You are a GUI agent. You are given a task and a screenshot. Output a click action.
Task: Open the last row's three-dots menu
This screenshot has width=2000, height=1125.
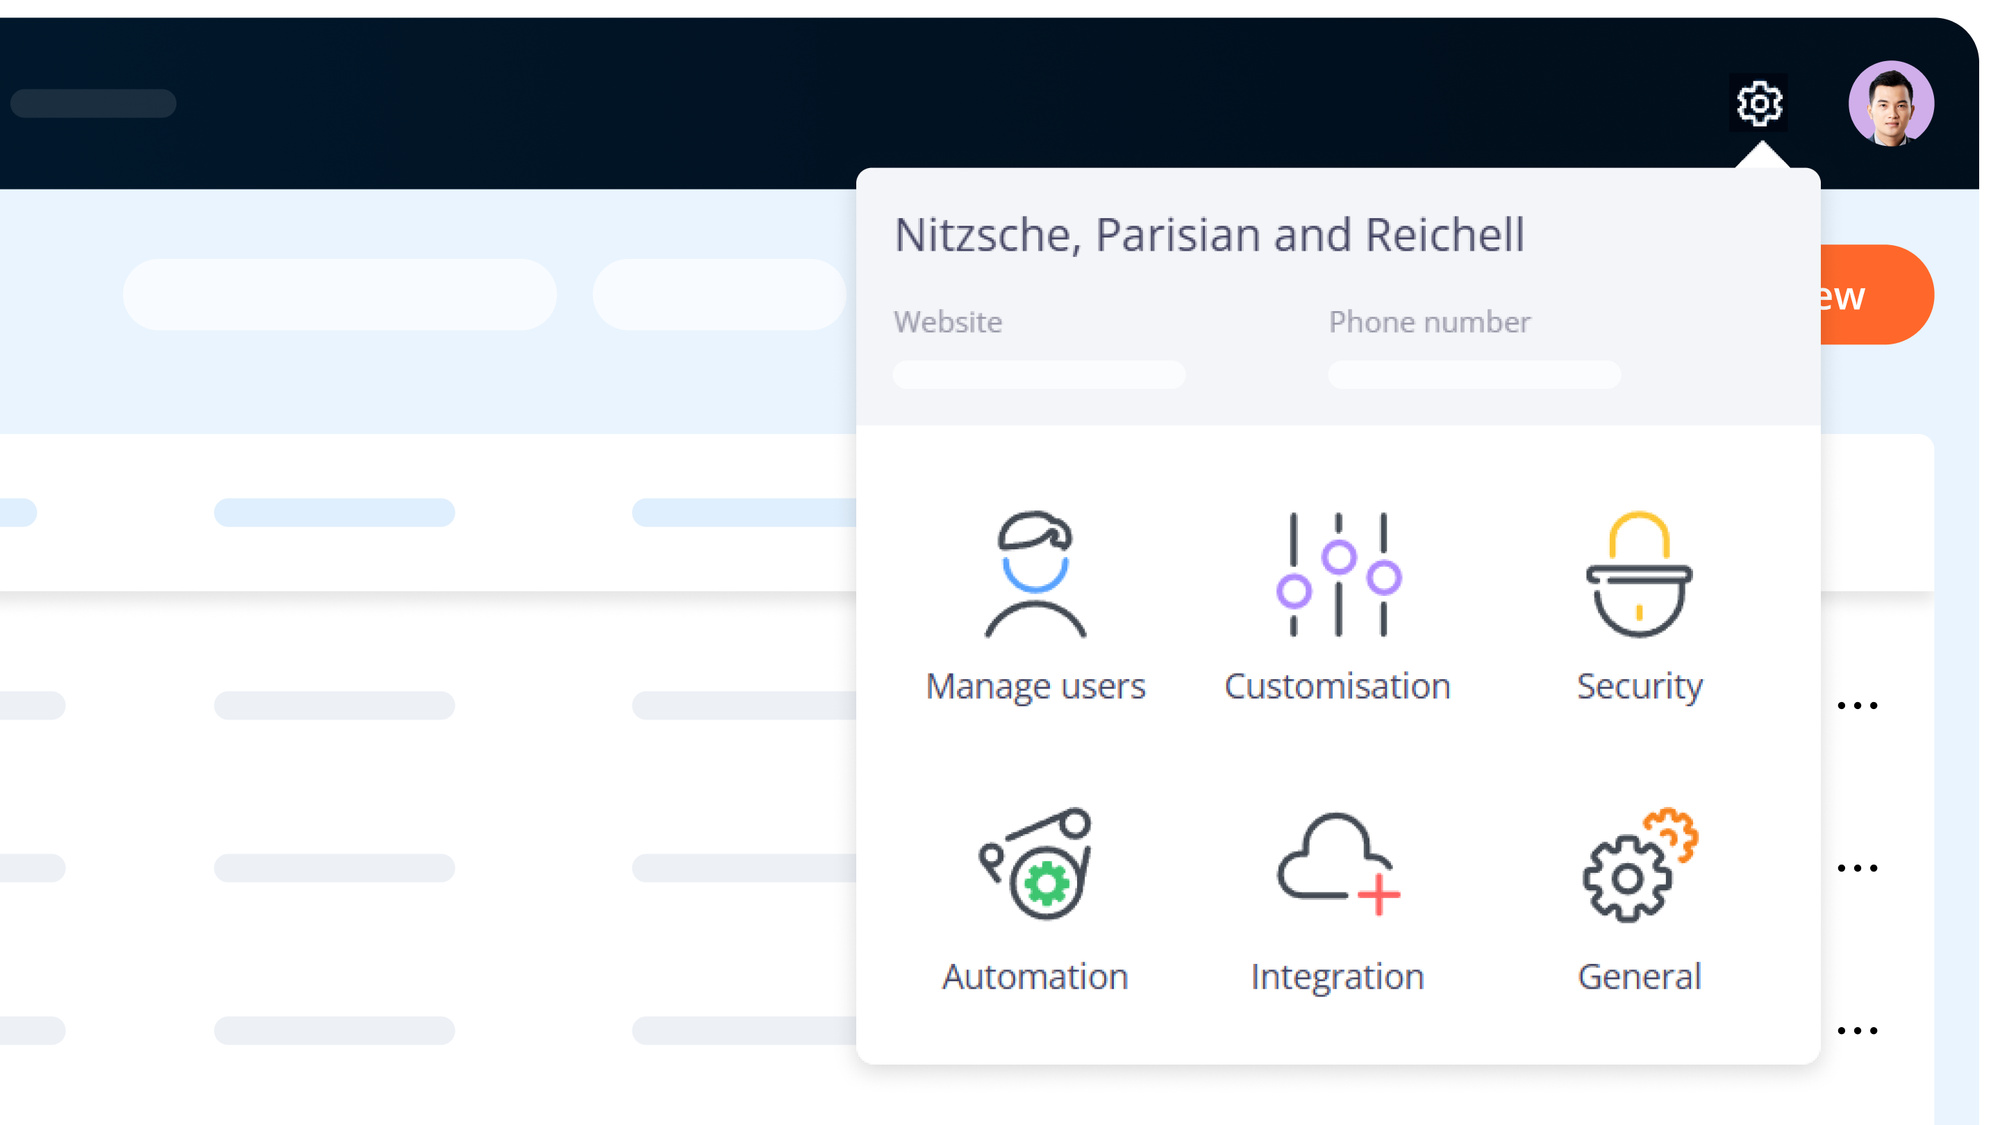[x=1857, y=1030]
